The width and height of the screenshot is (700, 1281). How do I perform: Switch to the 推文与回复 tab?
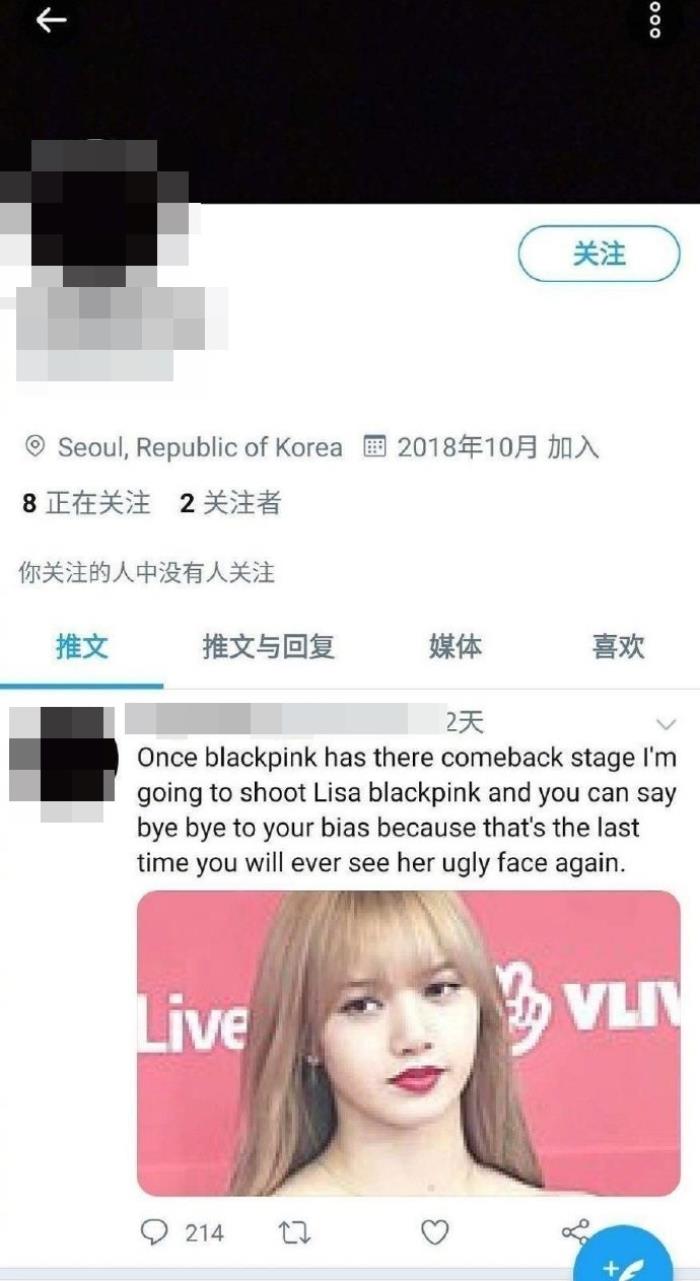pos(268,647)
